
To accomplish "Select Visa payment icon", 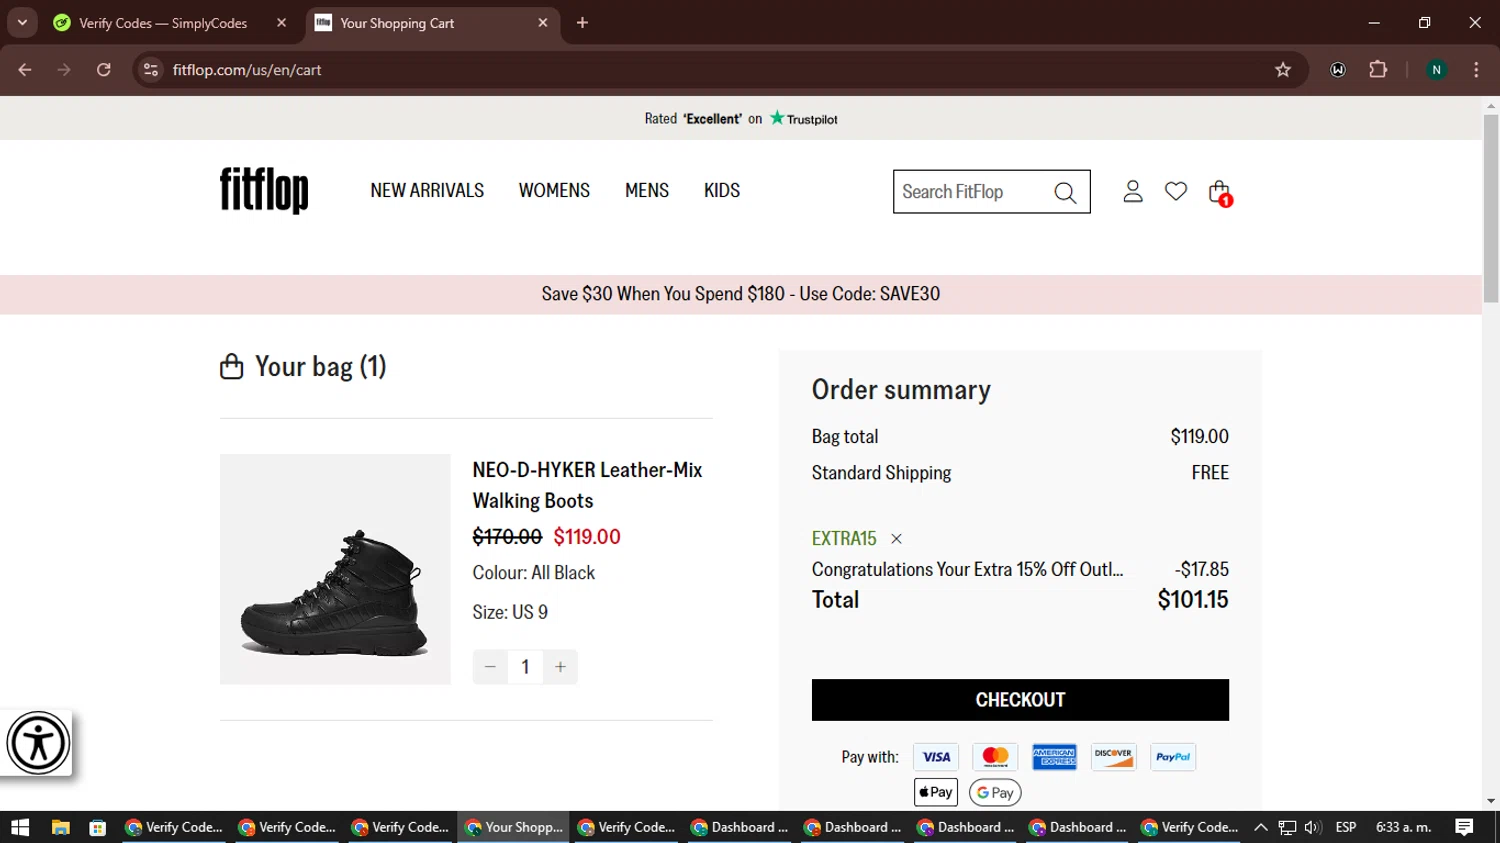I will click(x=936, y=757).
